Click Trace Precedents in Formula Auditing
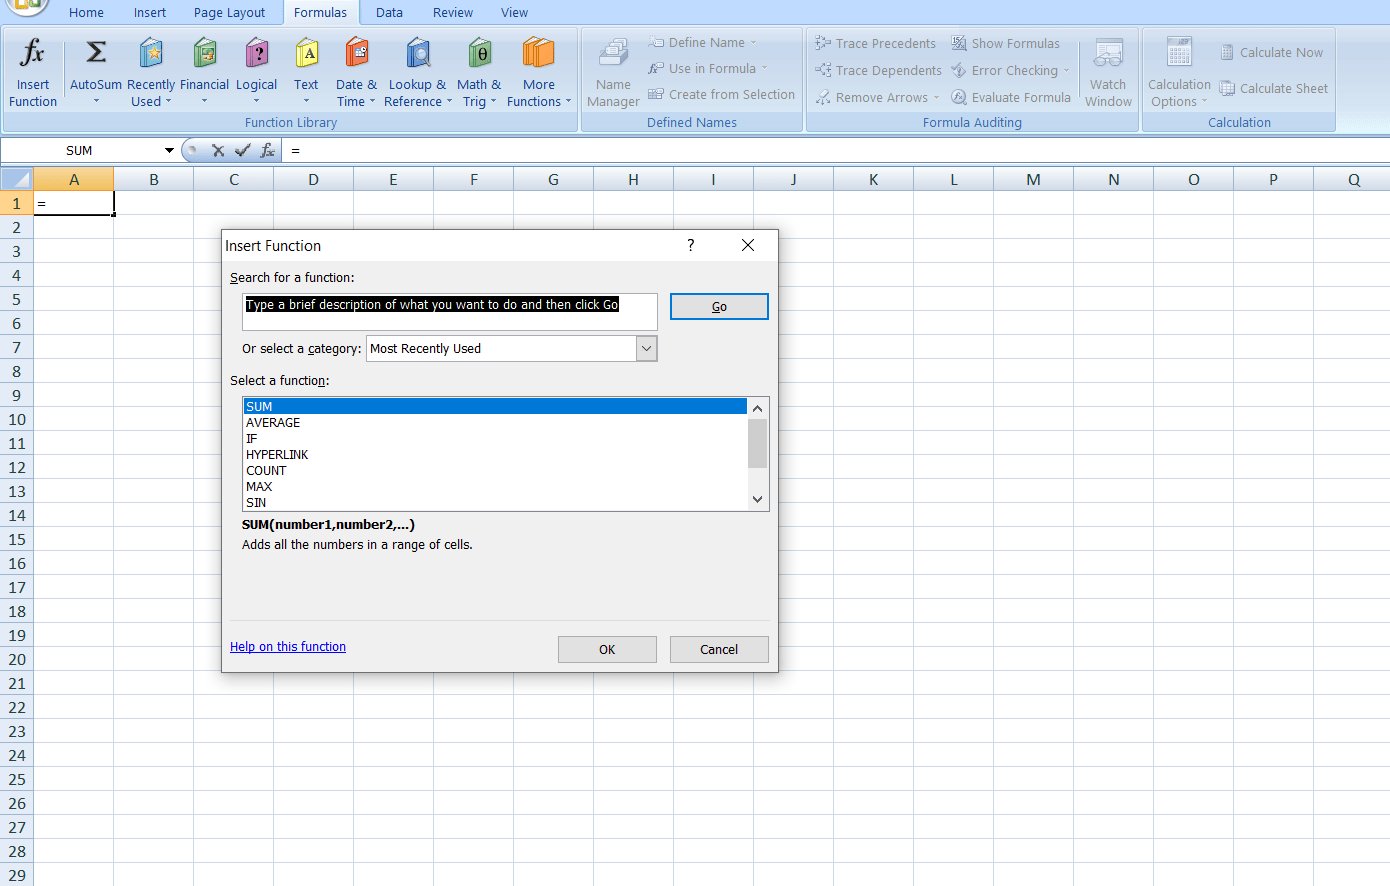The height and width of the screenshot is (886, 1390). (x=876, y=43)
